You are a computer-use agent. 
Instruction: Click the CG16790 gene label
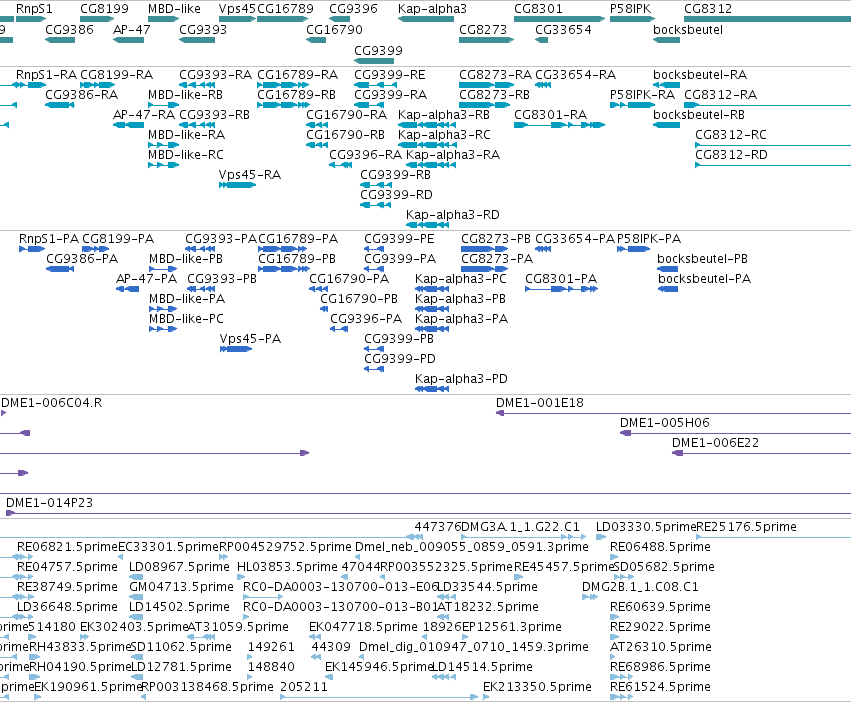tap(334, 29)
